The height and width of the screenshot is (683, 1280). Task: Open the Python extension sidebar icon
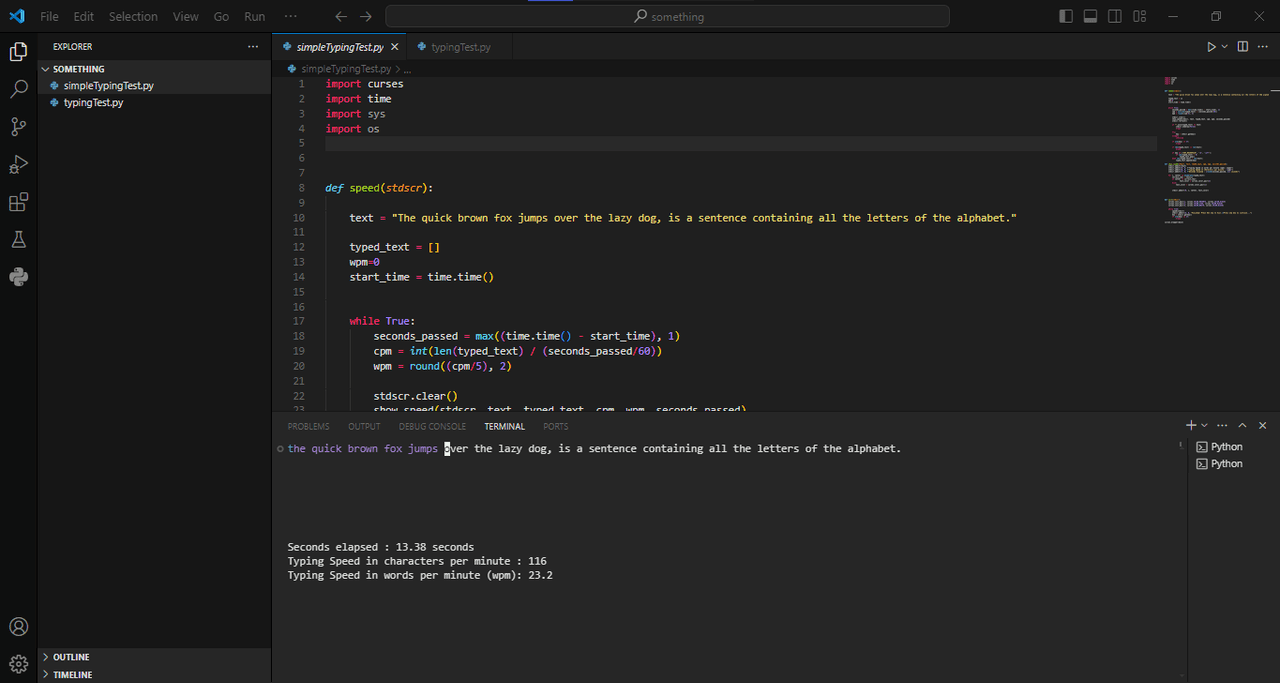coord(18,277)
